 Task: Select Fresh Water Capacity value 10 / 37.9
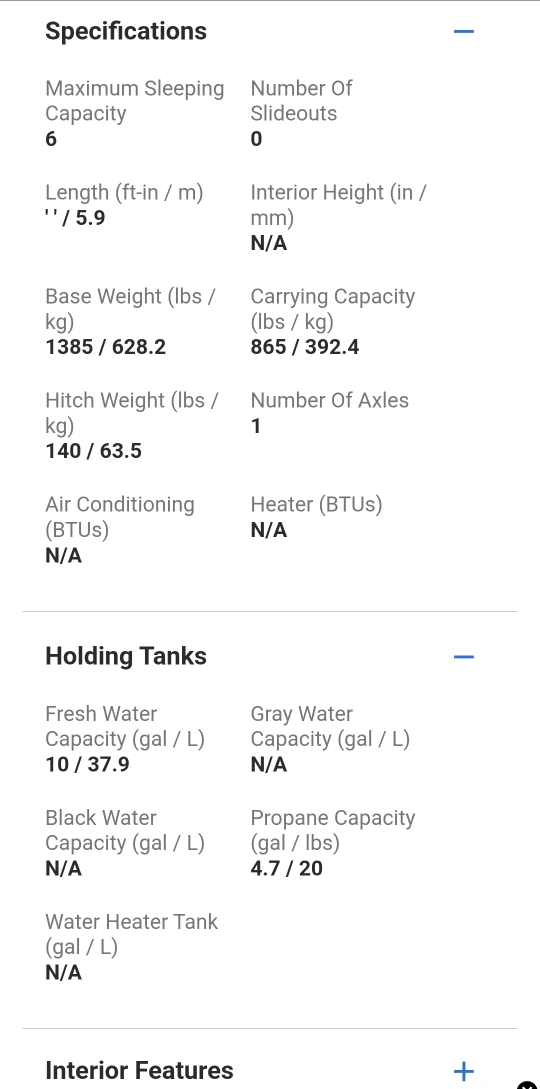[87, 764]
